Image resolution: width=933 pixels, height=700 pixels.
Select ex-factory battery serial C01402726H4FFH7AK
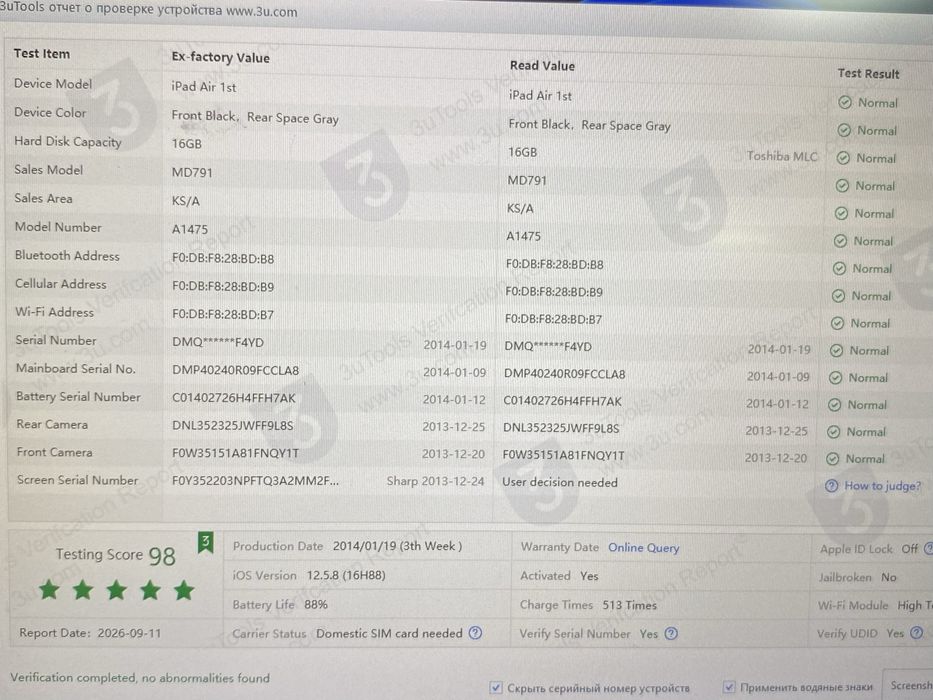click(234, 398)
